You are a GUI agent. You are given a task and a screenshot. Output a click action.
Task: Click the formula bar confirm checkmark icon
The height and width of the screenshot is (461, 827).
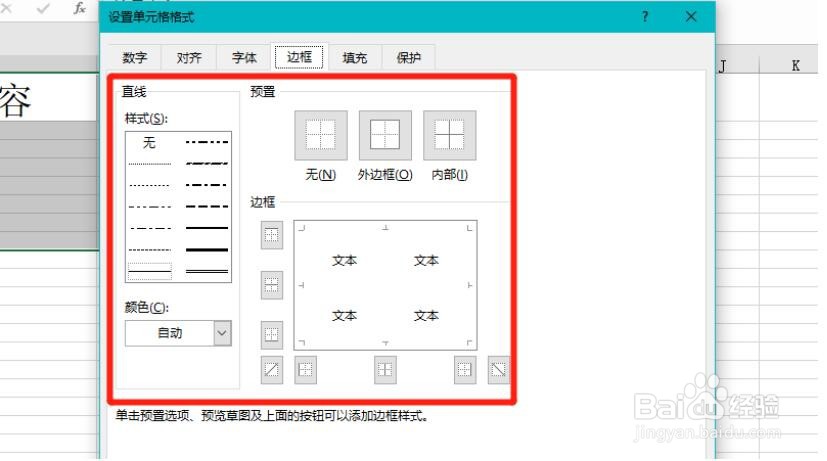tap(43, 8)
